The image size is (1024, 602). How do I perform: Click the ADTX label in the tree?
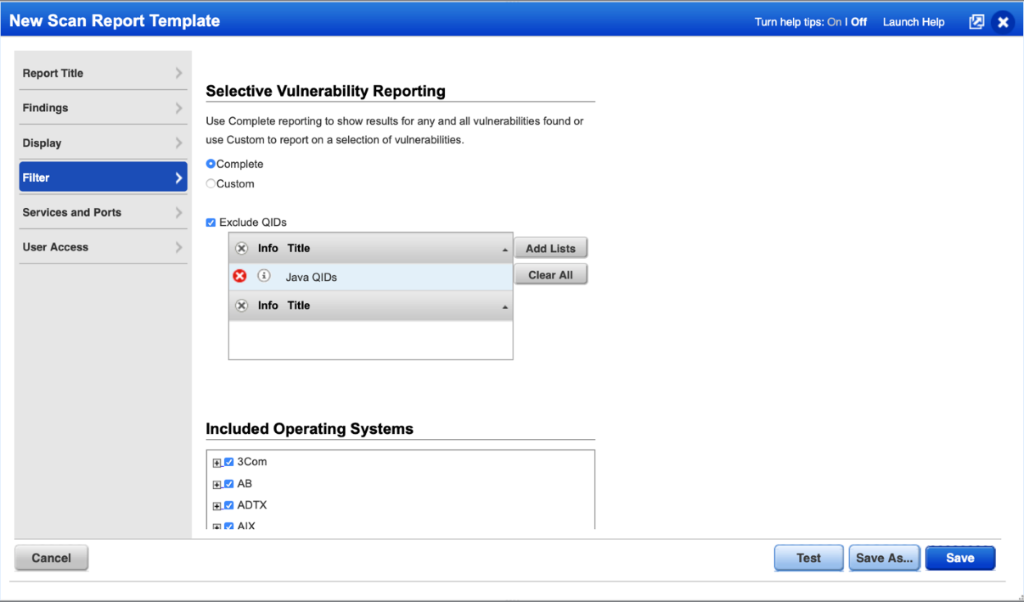click(252, 505)
